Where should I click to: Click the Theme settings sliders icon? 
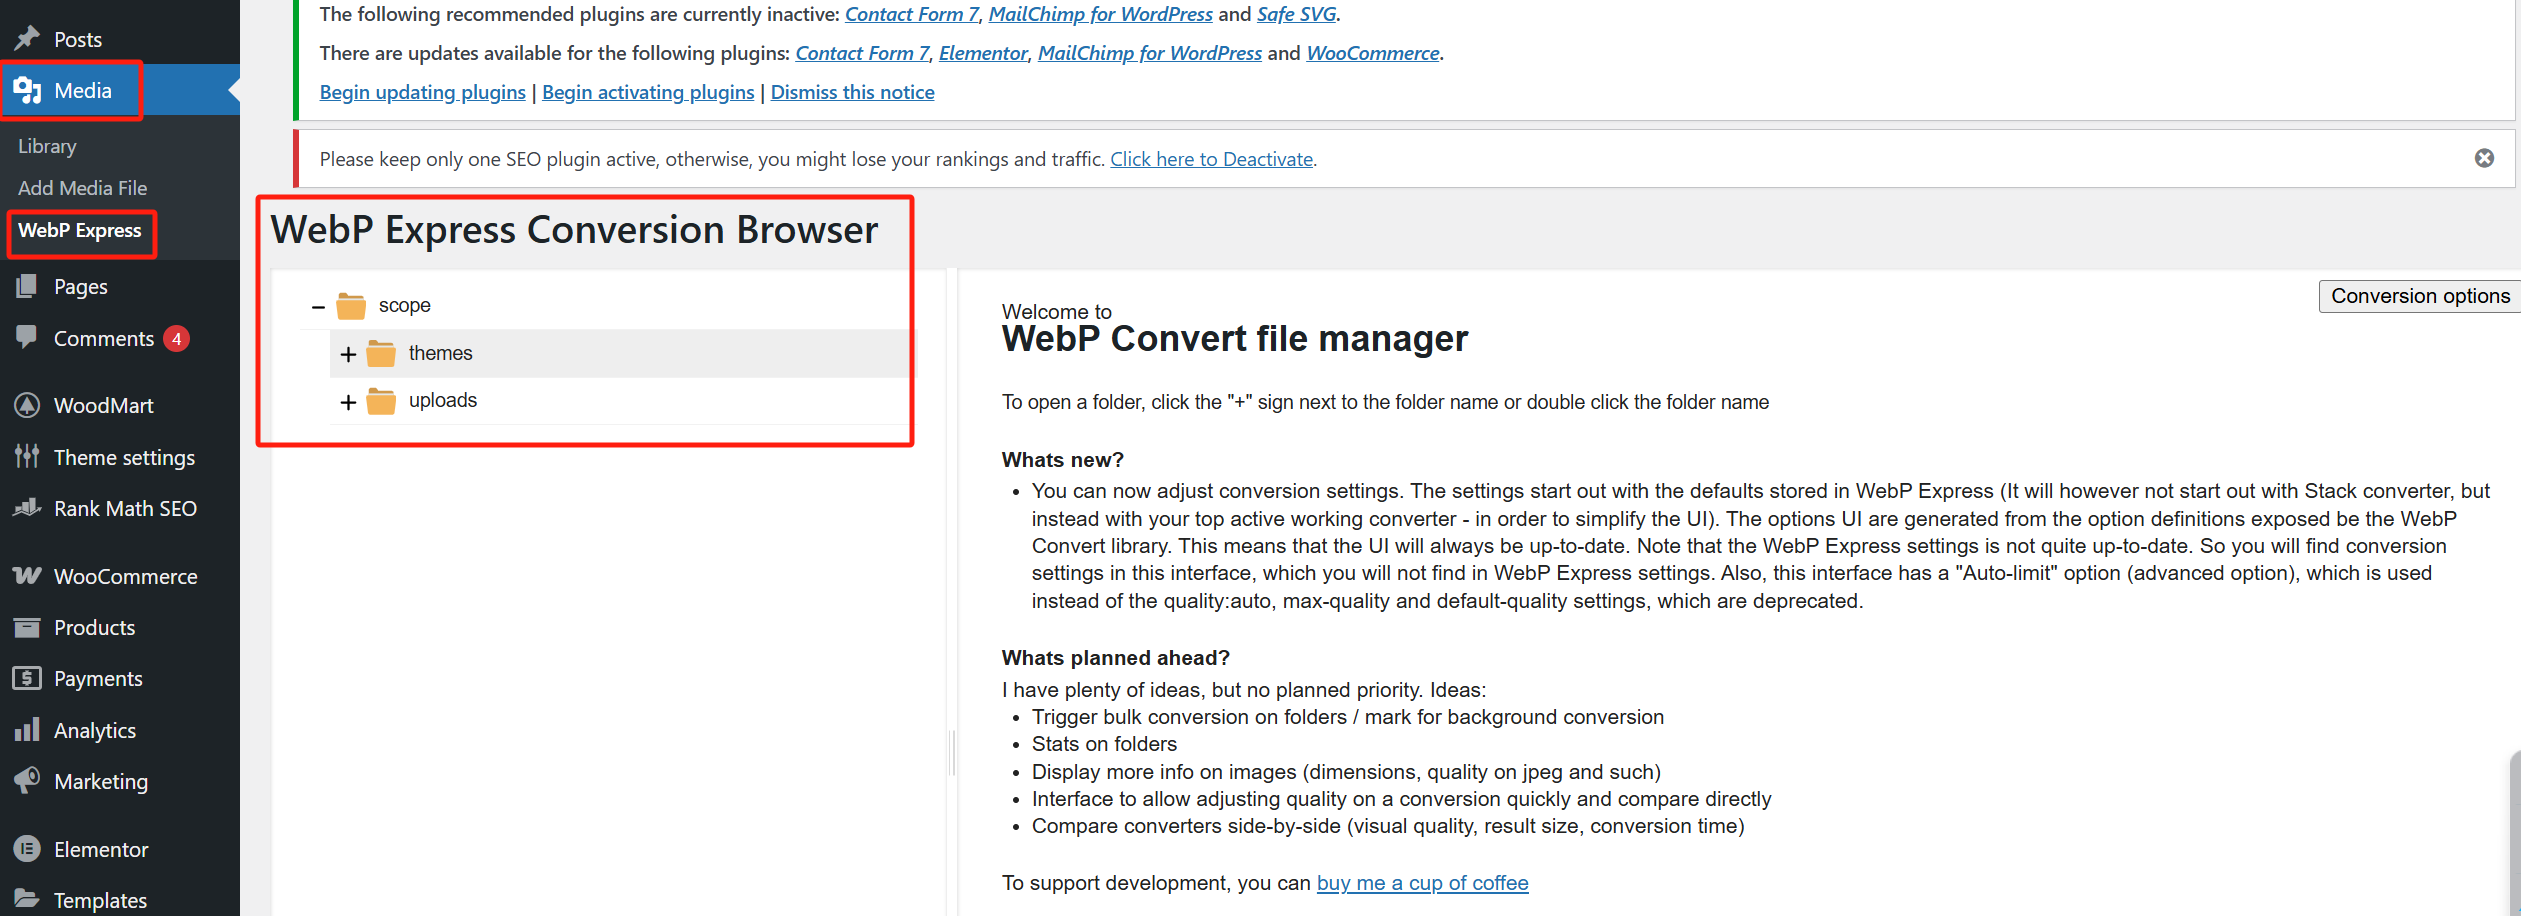pyautogui.click(x=27, y=457)
